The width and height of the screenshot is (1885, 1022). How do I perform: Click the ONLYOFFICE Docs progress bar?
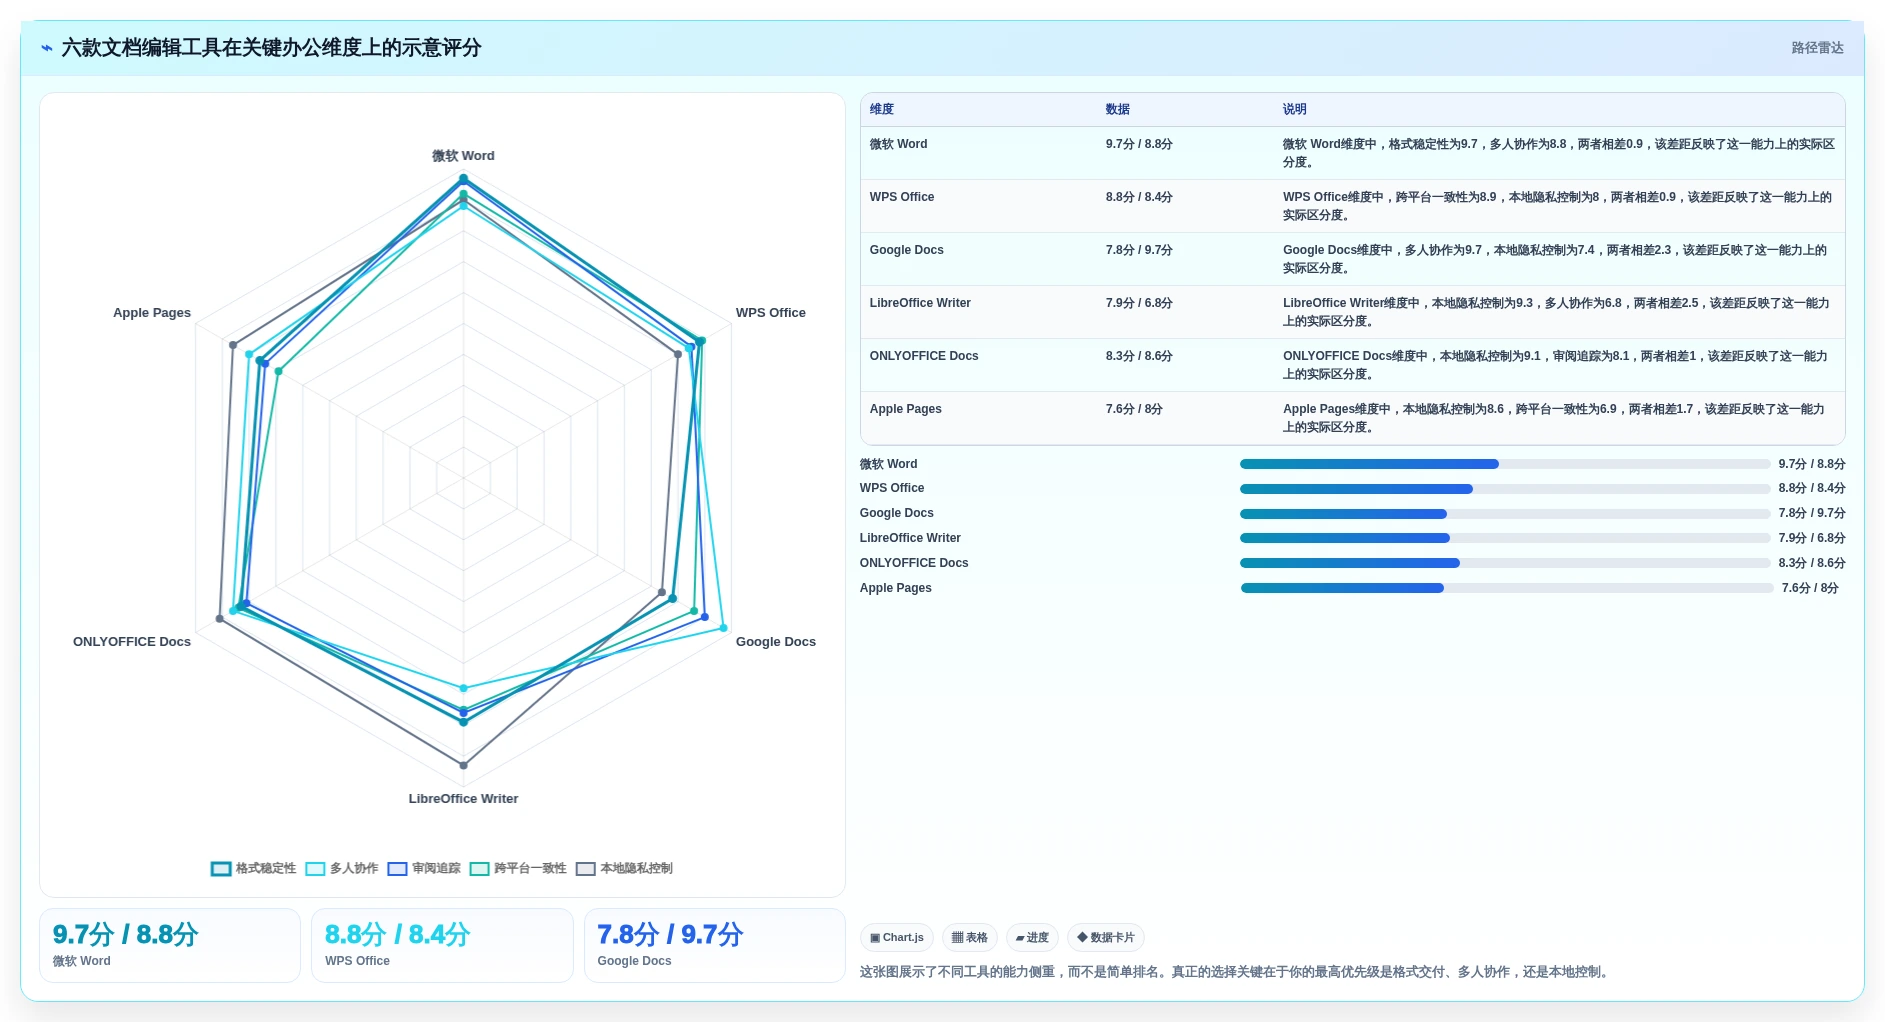pos(1505,563)
